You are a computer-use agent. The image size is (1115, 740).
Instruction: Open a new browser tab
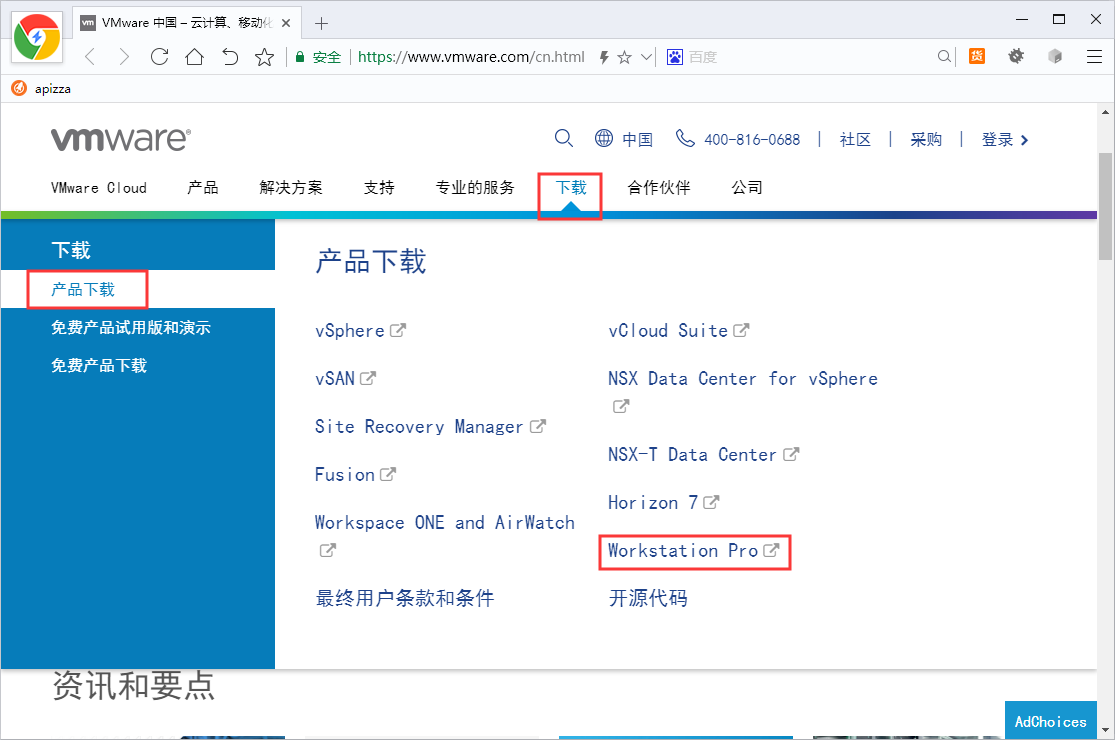tap(321, 23)
